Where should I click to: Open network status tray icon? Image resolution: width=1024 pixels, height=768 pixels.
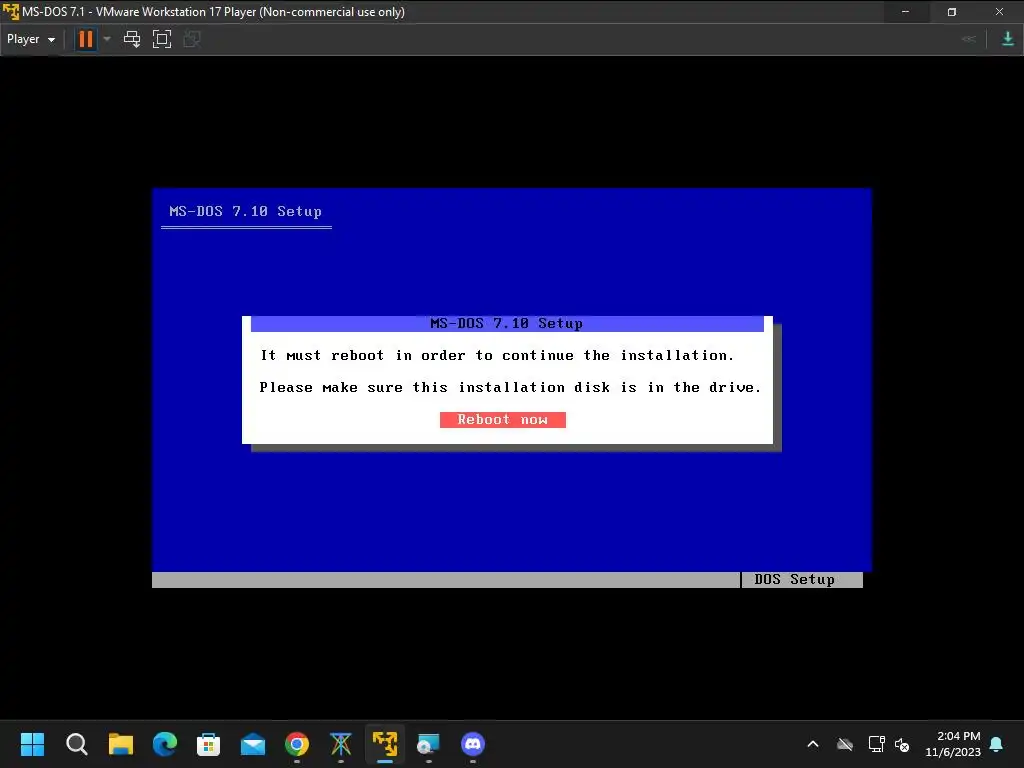pos(876,744)
